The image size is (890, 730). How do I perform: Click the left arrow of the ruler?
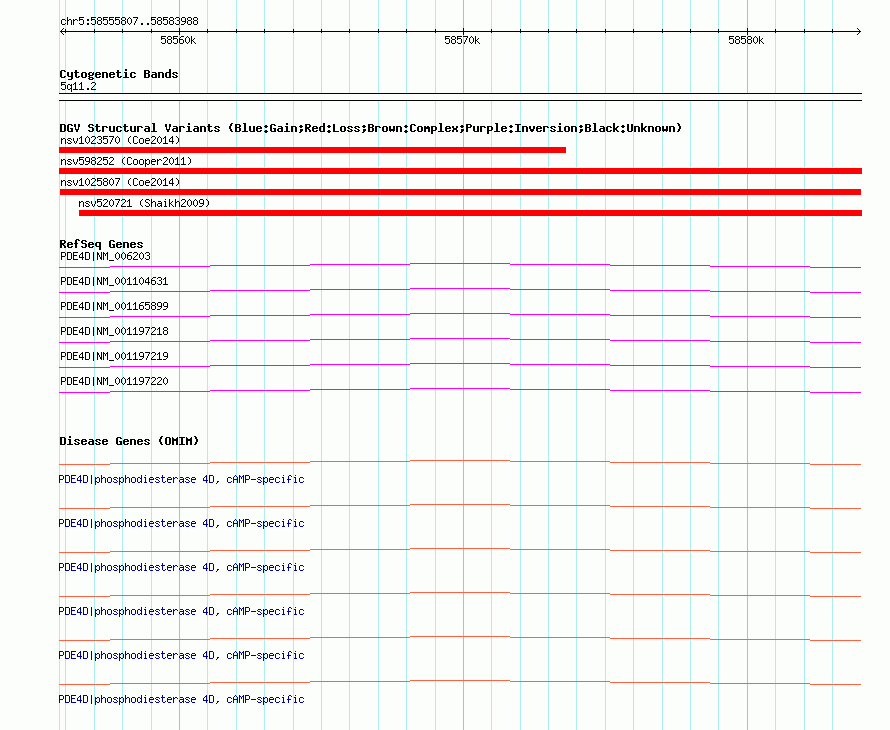click(x=63, y=32)
